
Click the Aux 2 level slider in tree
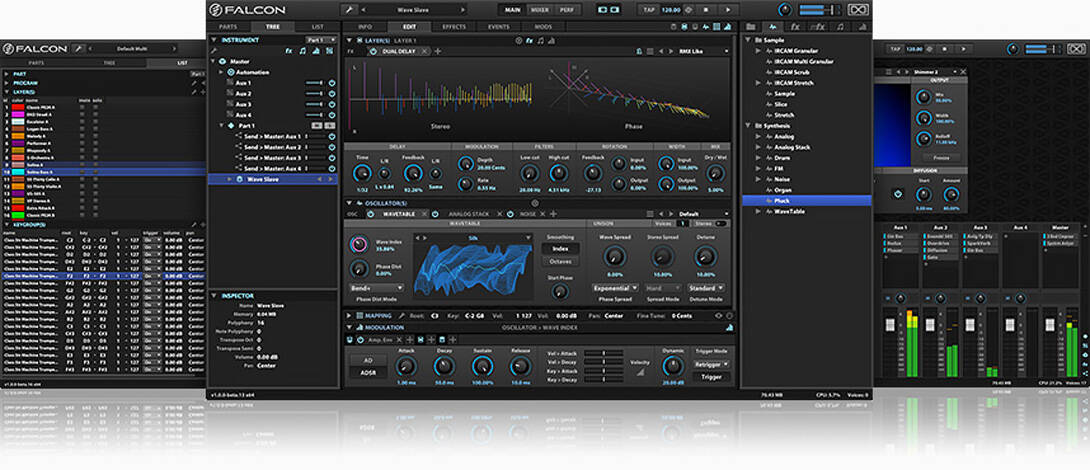click(x=314, y=93)
